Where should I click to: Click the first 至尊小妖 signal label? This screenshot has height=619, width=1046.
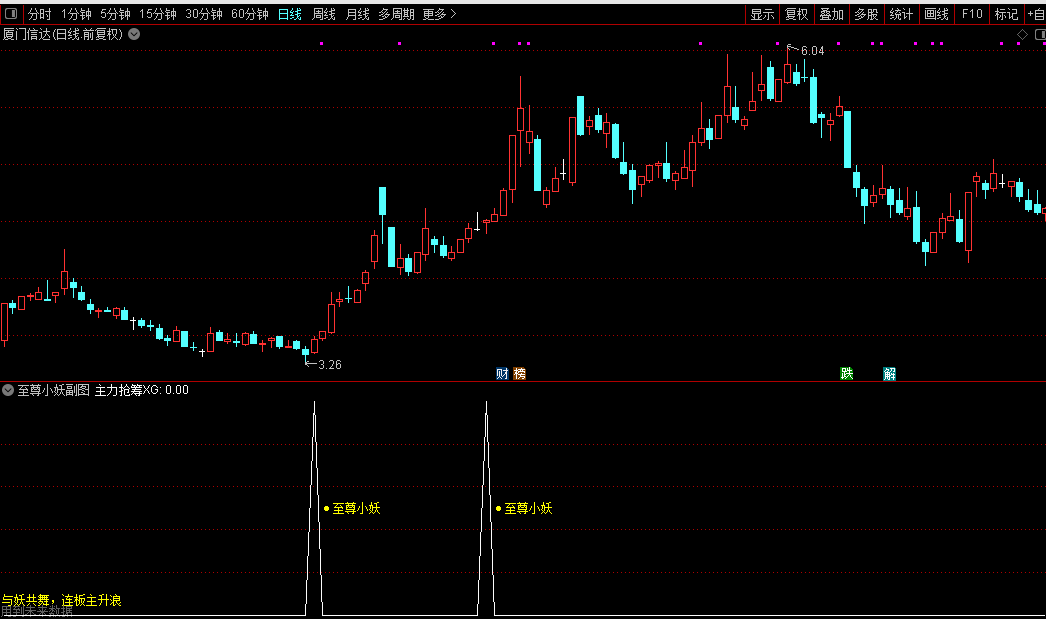(356, 508)
